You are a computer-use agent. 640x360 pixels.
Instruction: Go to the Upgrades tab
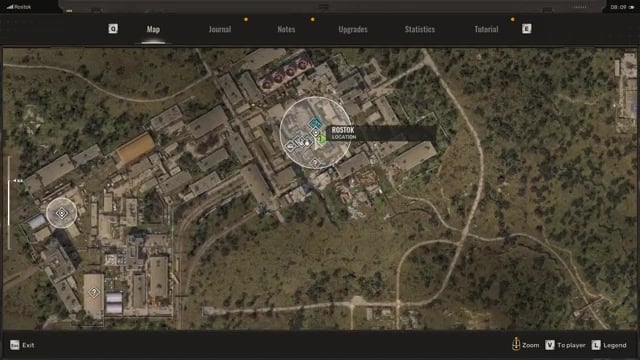353,29
